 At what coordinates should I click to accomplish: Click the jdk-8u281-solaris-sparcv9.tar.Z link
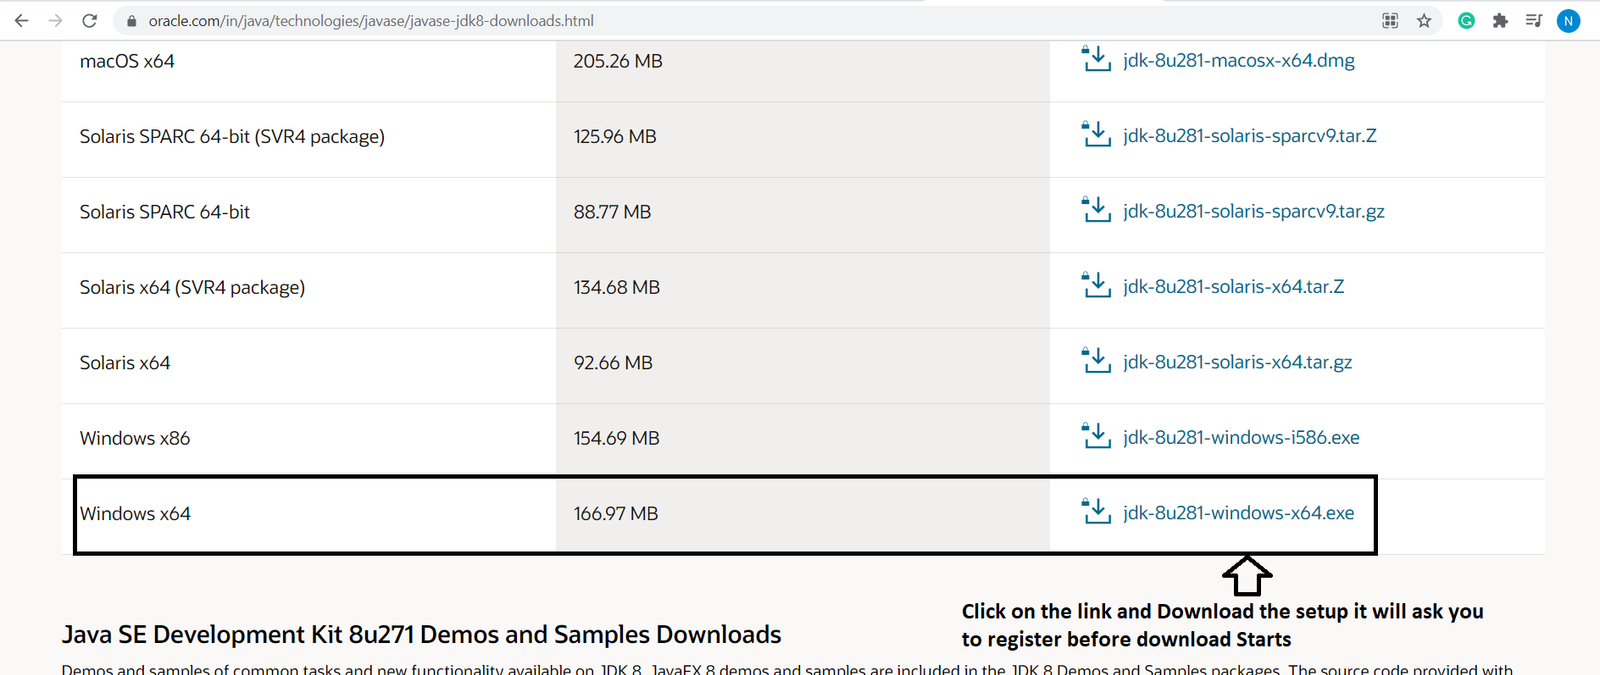(1249, 136)
